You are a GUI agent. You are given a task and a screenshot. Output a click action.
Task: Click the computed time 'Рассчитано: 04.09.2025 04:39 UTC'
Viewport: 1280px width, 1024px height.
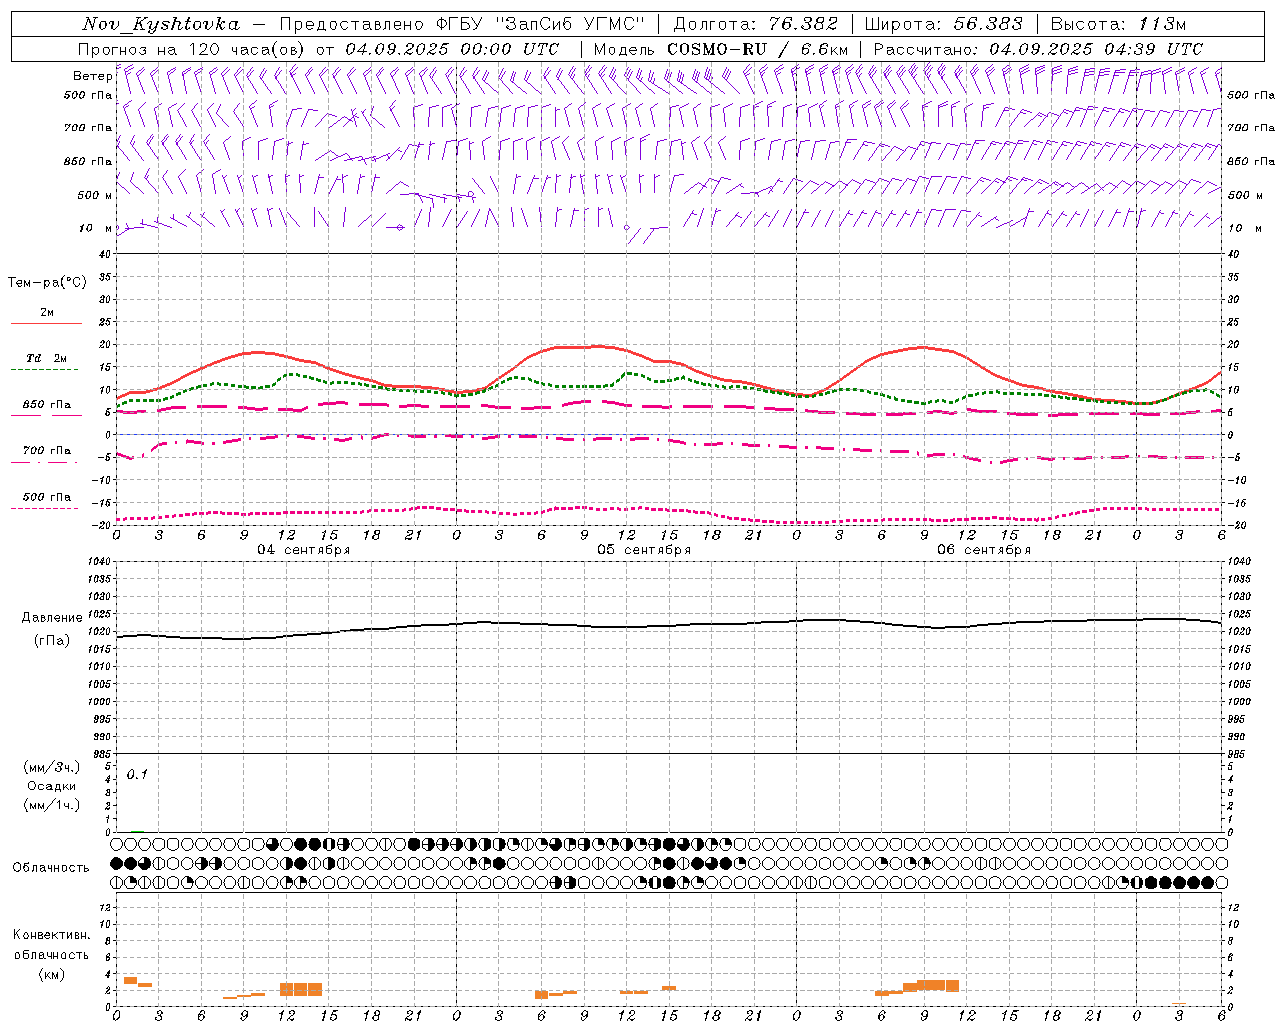[1038, 49]
